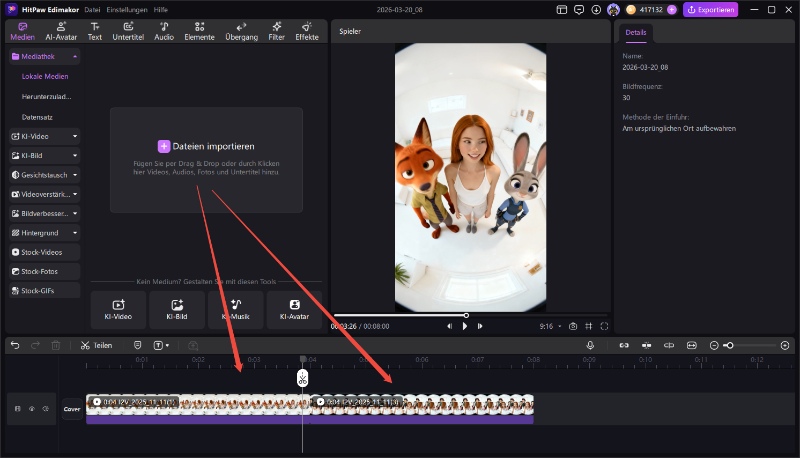Toggle the player grid overlay icon
Screen dimensions: 800x458
pyautogui.click(x=589, y=326)
